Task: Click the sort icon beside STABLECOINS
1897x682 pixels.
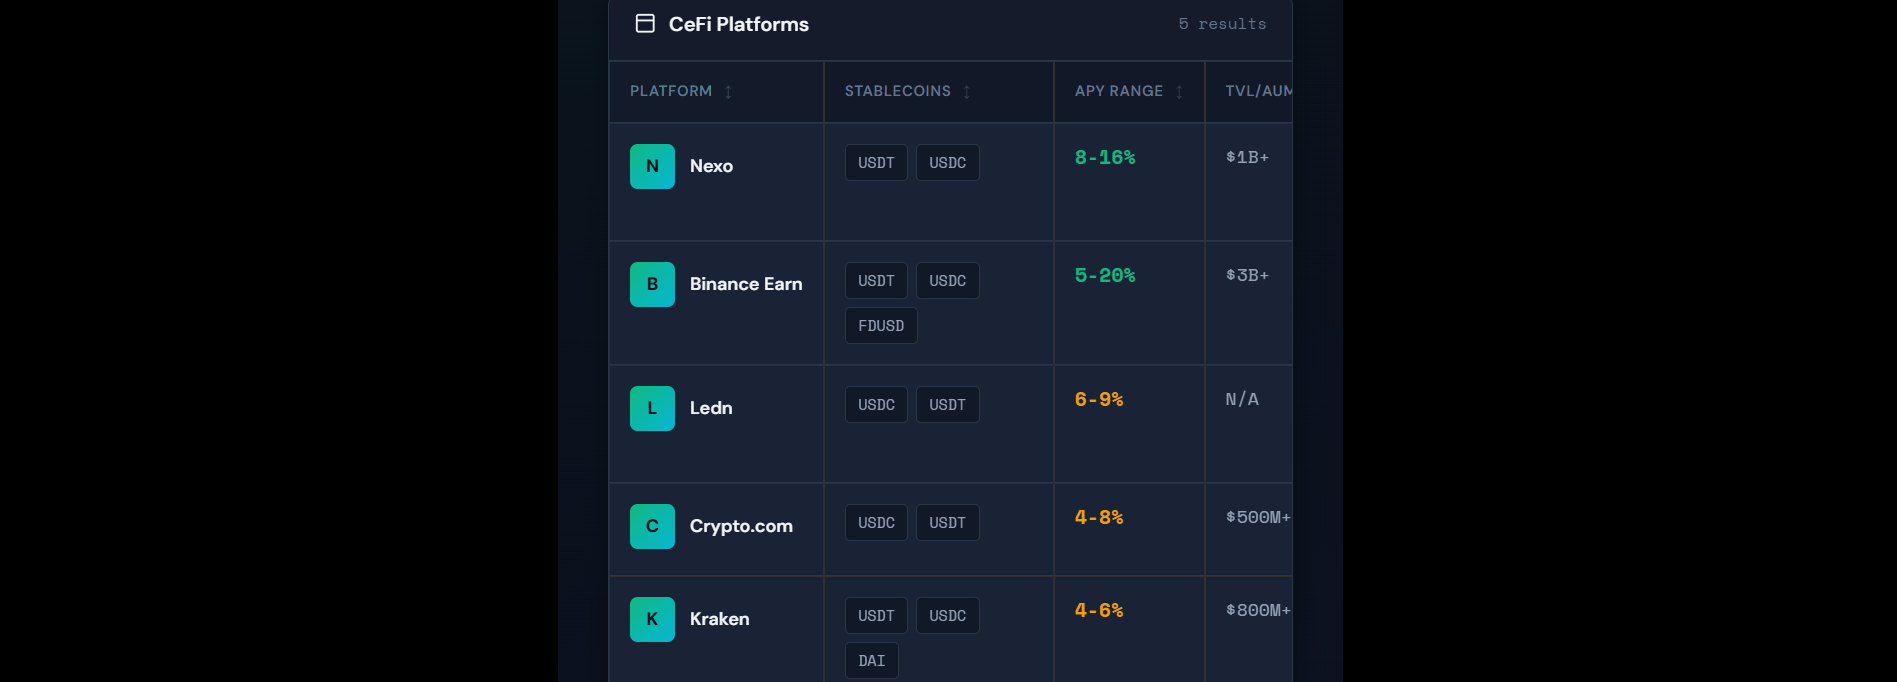Action: 966,91
